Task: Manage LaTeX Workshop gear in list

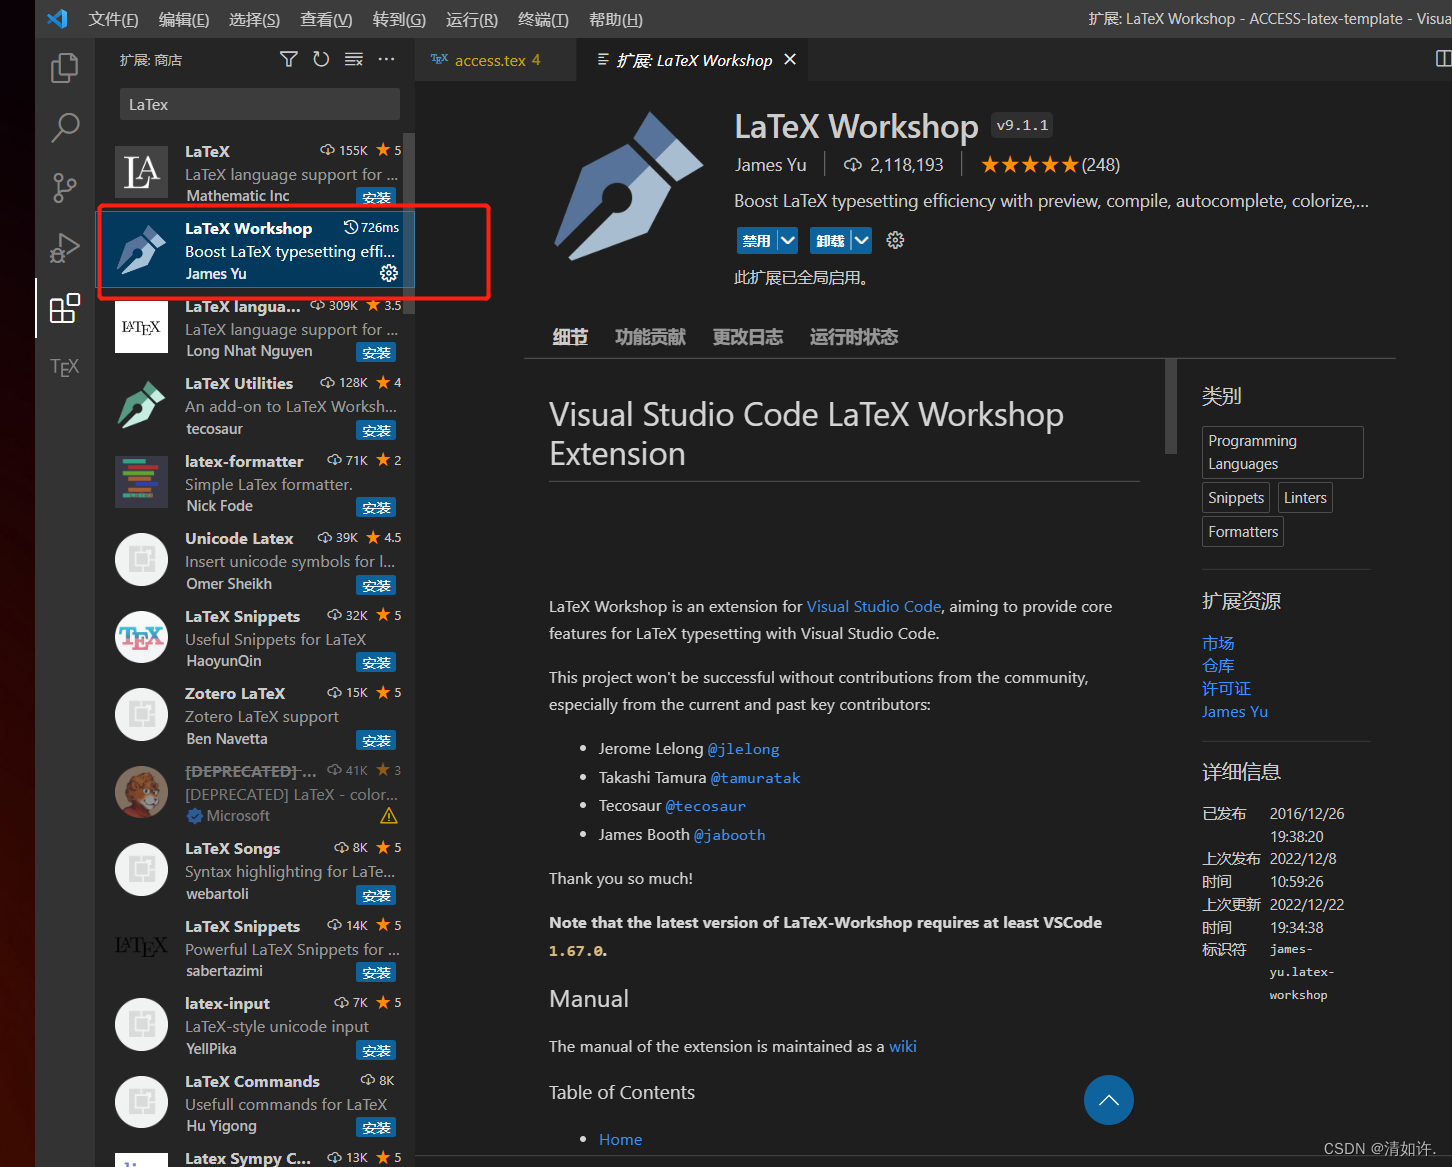Action: (389, 273)
